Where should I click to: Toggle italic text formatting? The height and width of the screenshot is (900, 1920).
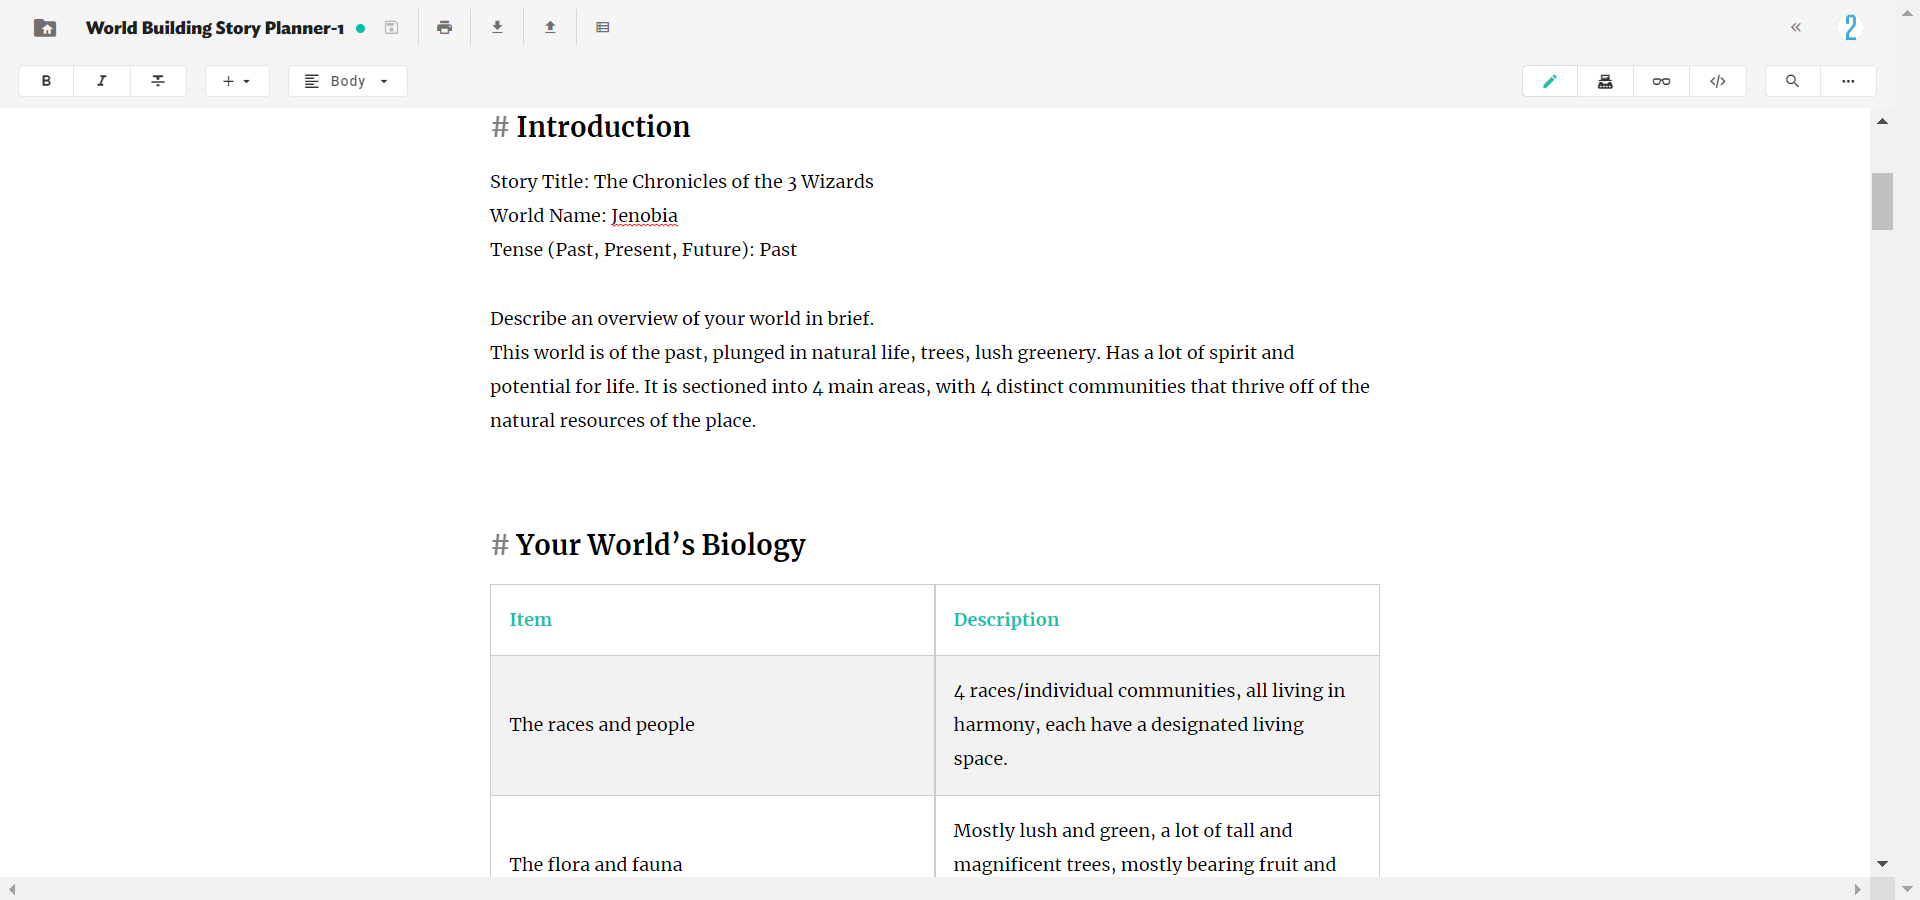coord(102,81)
